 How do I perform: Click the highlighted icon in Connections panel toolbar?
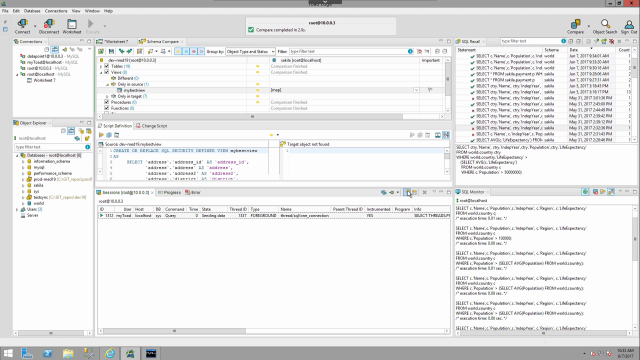click(55, 49)
